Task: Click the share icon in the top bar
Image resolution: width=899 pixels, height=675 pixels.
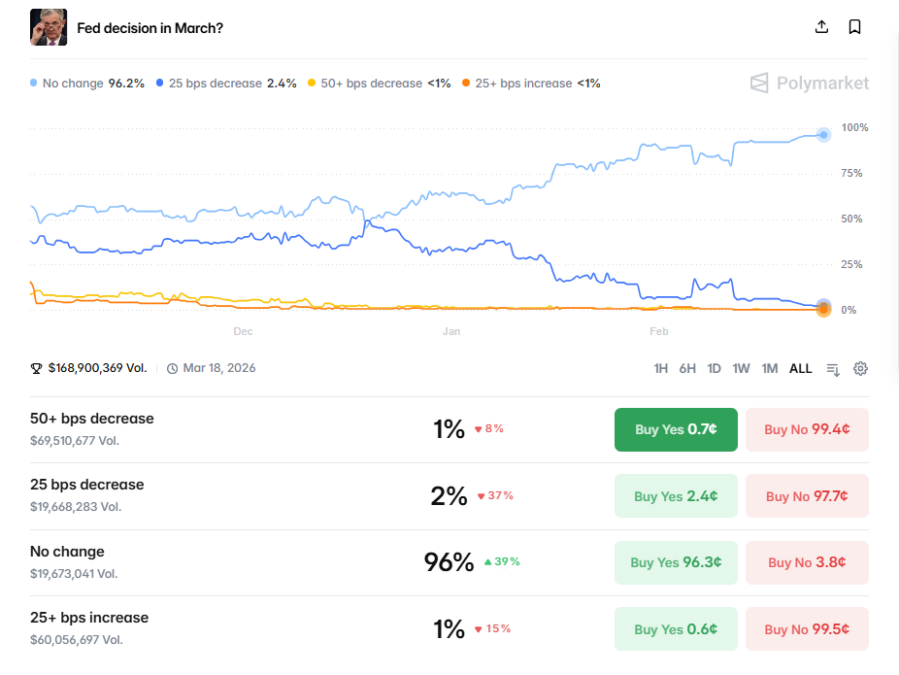Action: [x=821, y=27]
